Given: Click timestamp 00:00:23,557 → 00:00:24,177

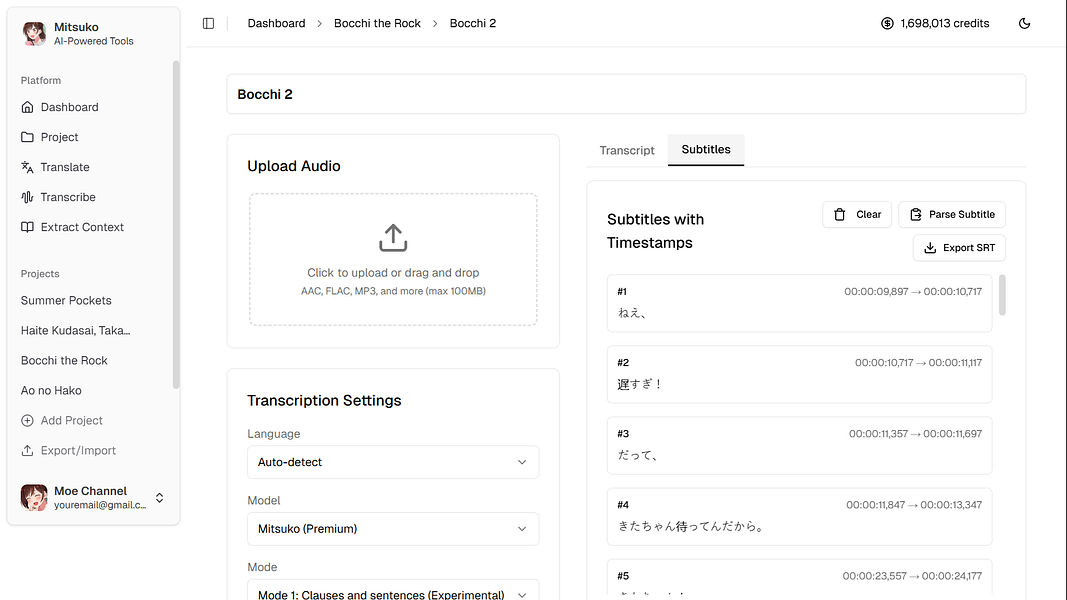Looking at the screenshot, I should tap(912, 576).
